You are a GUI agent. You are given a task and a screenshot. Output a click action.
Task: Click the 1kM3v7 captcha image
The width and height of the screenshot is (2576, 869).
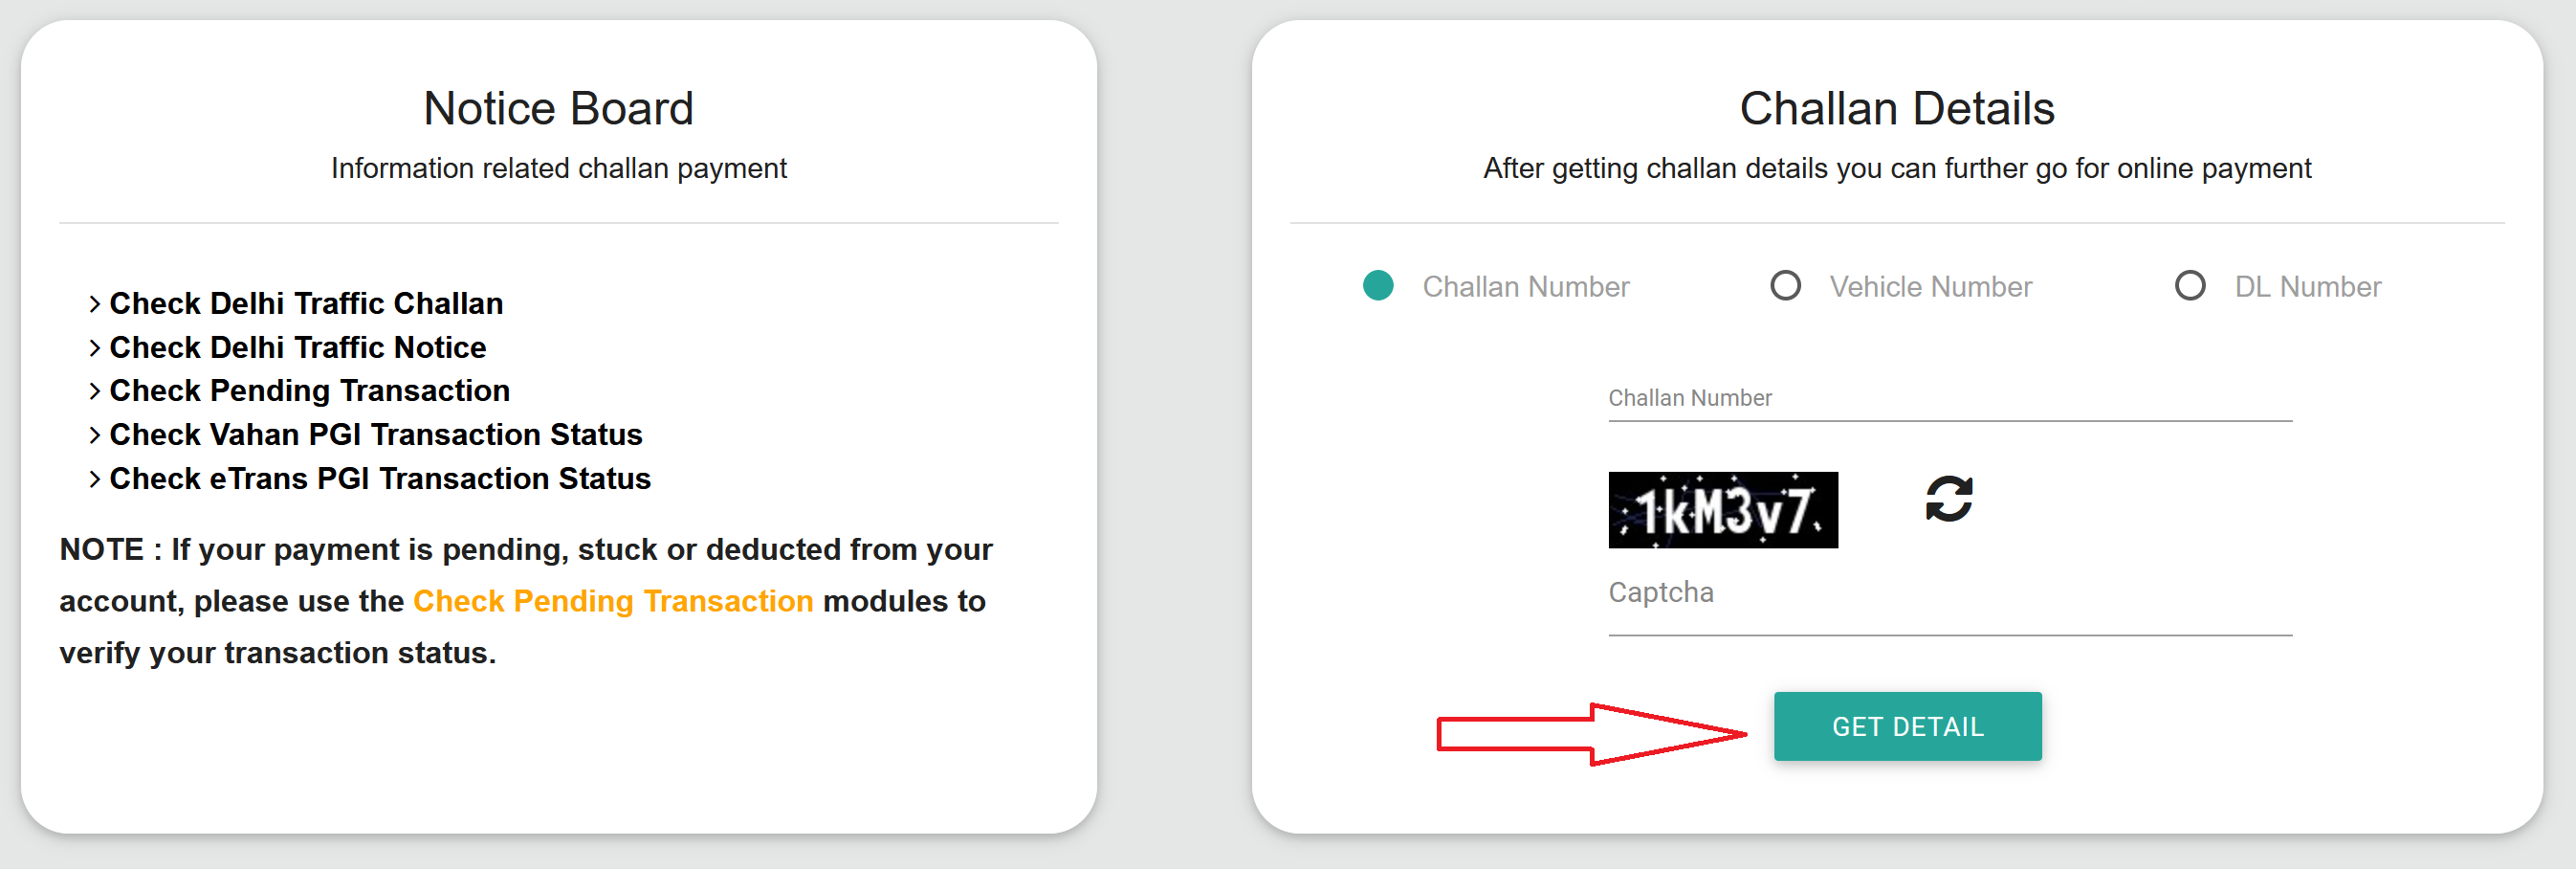(x=1722, y=510)
